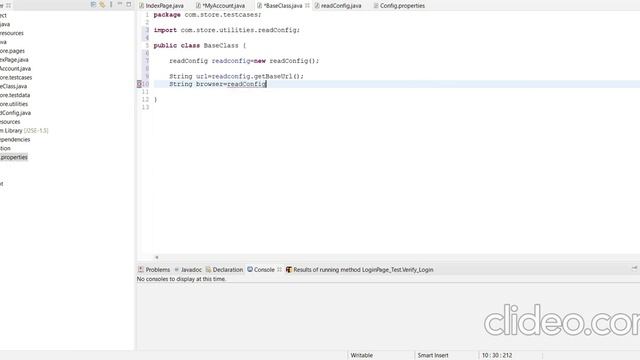640x360 pixels.
Task: Click the '10 : 30 : 212' cursor position
Action: 497,356
